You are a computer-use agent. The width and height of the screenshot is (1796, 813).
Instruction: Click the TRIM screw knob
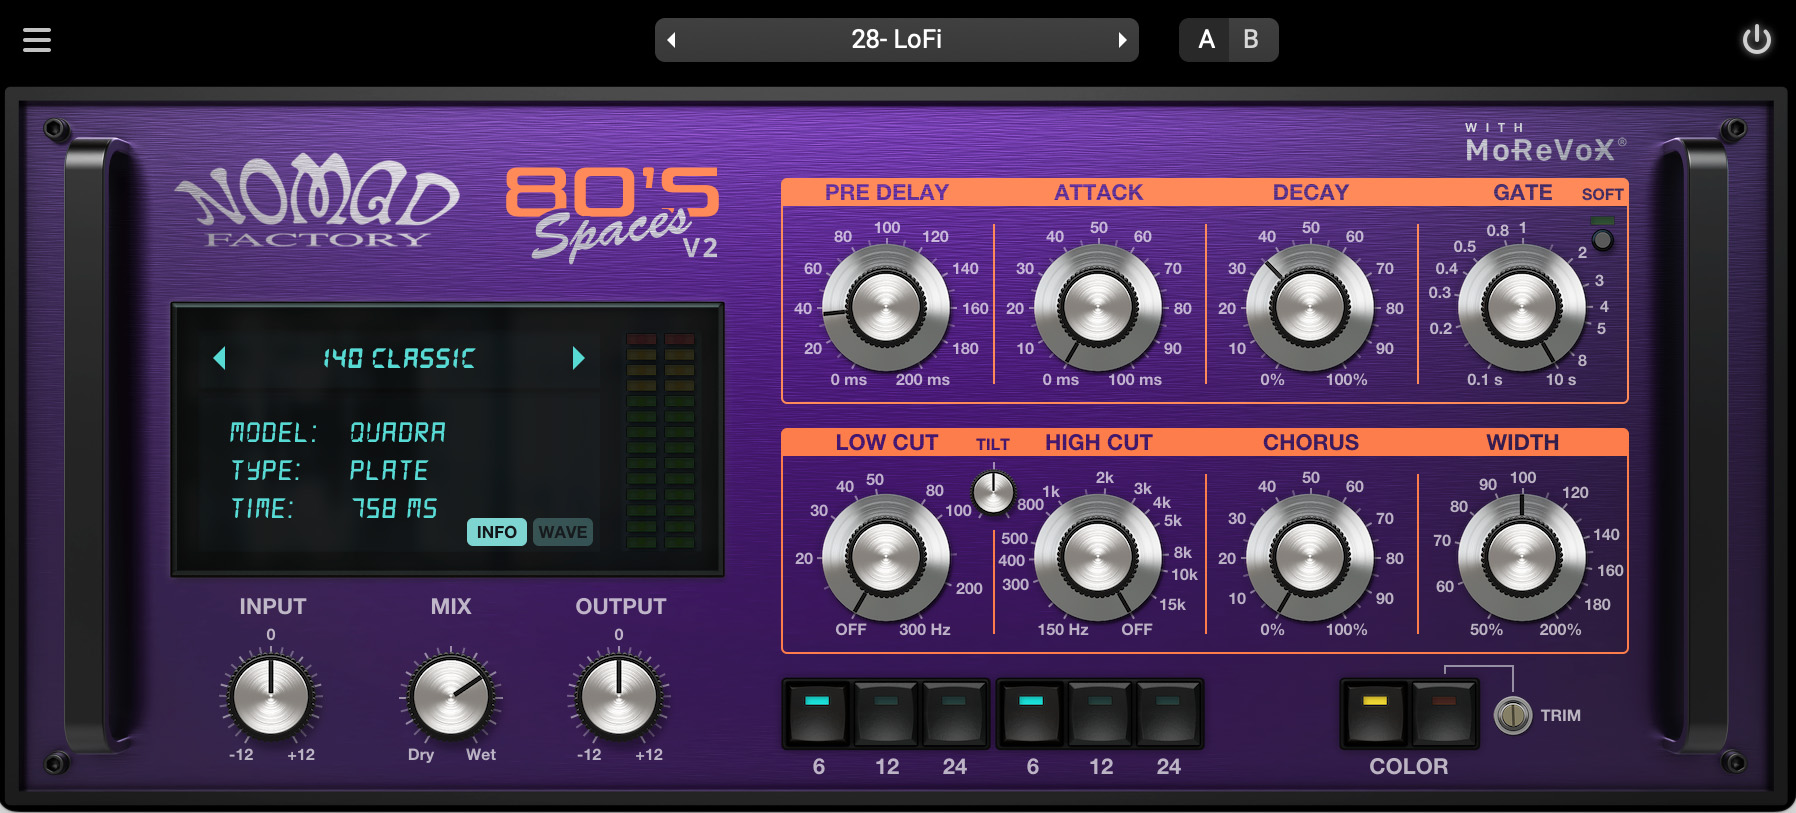pyautogui.click(x=1512, y=715)
